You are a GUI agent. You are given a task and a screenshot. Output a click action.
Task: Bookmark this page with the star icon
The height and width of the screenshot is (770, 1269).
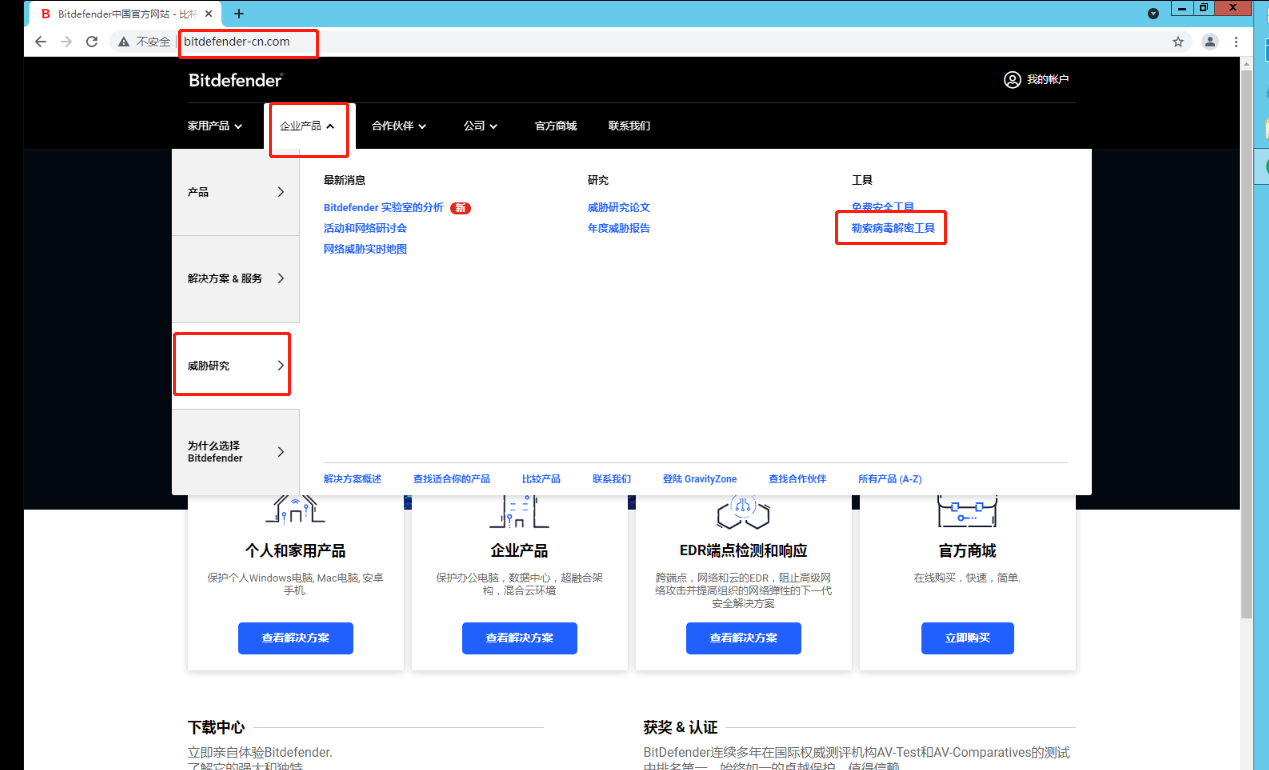[x=1178, y=42]
